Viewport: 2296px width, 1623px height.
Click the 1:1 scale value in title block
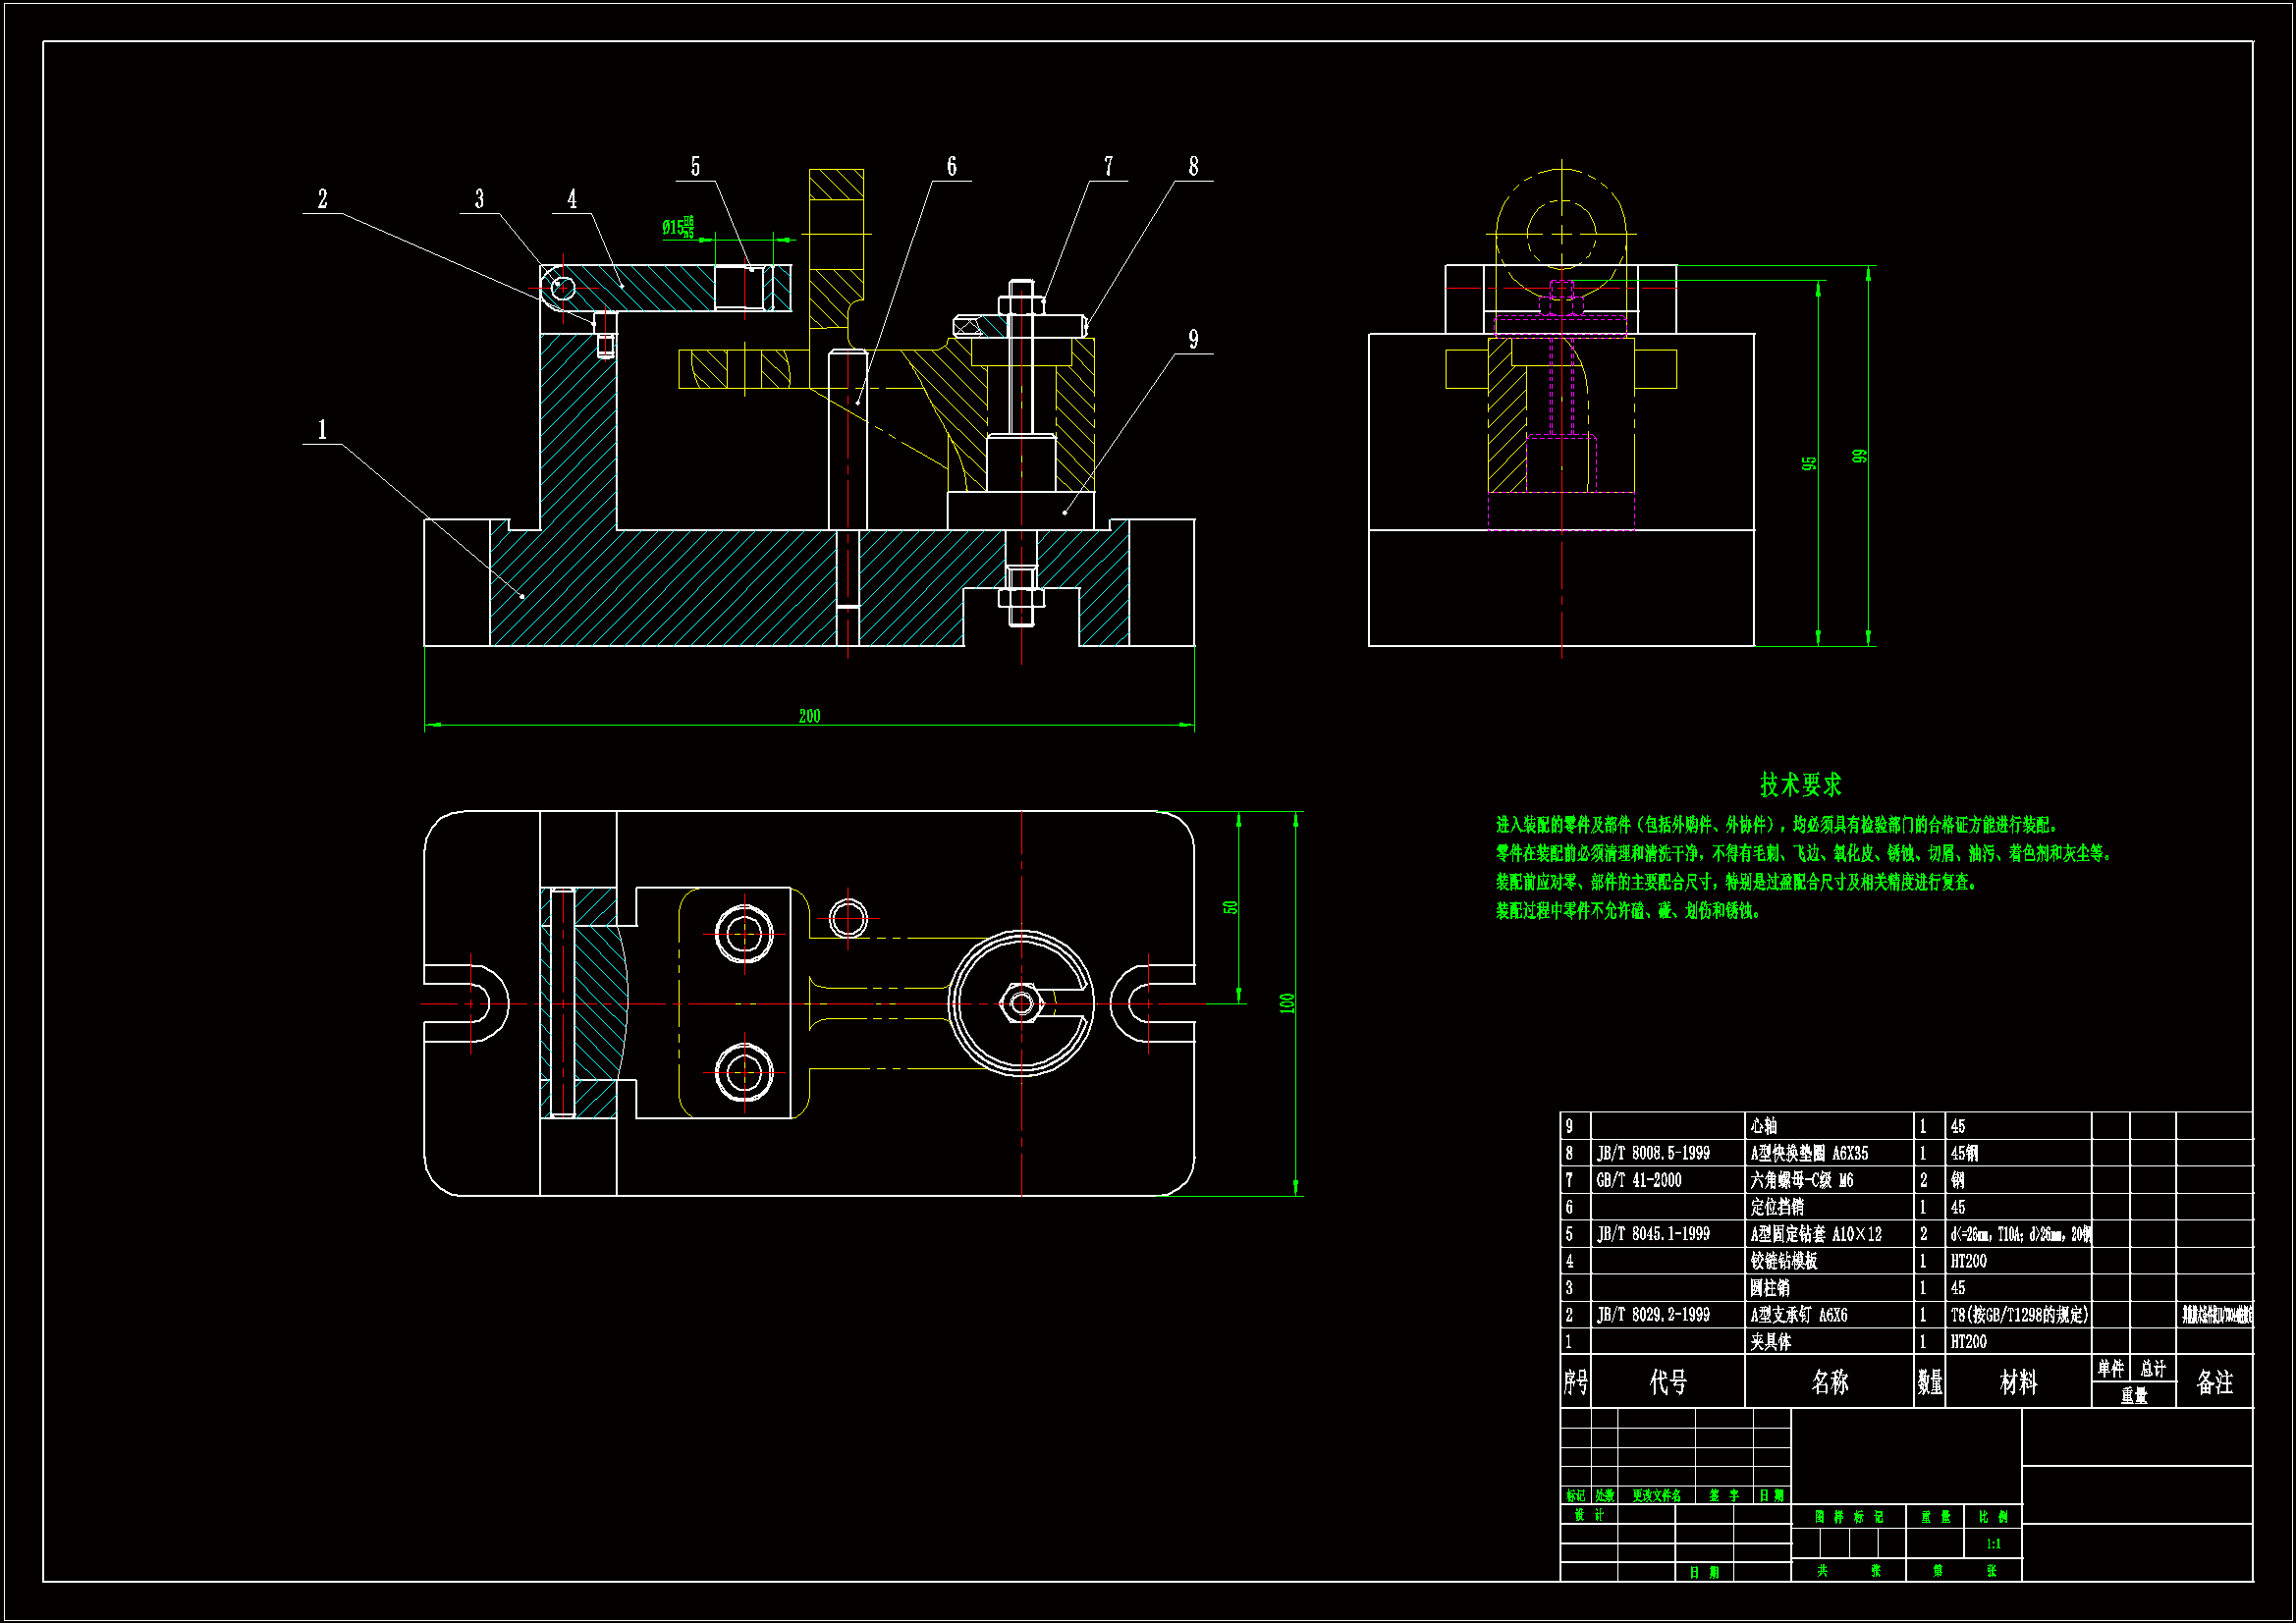click(1993, 1544)
